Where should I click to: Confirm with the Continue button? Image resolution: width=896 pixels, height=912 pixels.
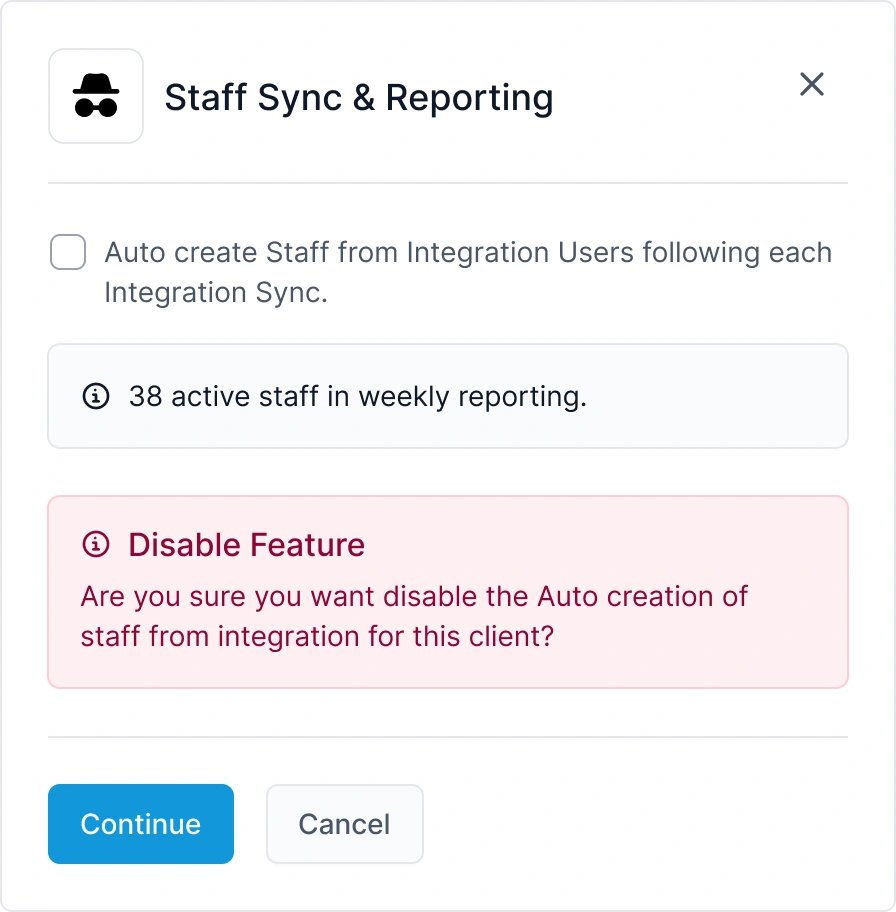pos(141,824)
